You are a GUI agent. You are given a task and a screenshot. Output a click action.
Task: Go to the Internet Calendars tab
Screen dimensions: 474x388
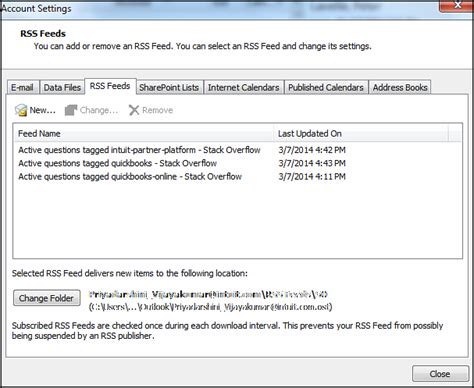(x=244, y=87)
